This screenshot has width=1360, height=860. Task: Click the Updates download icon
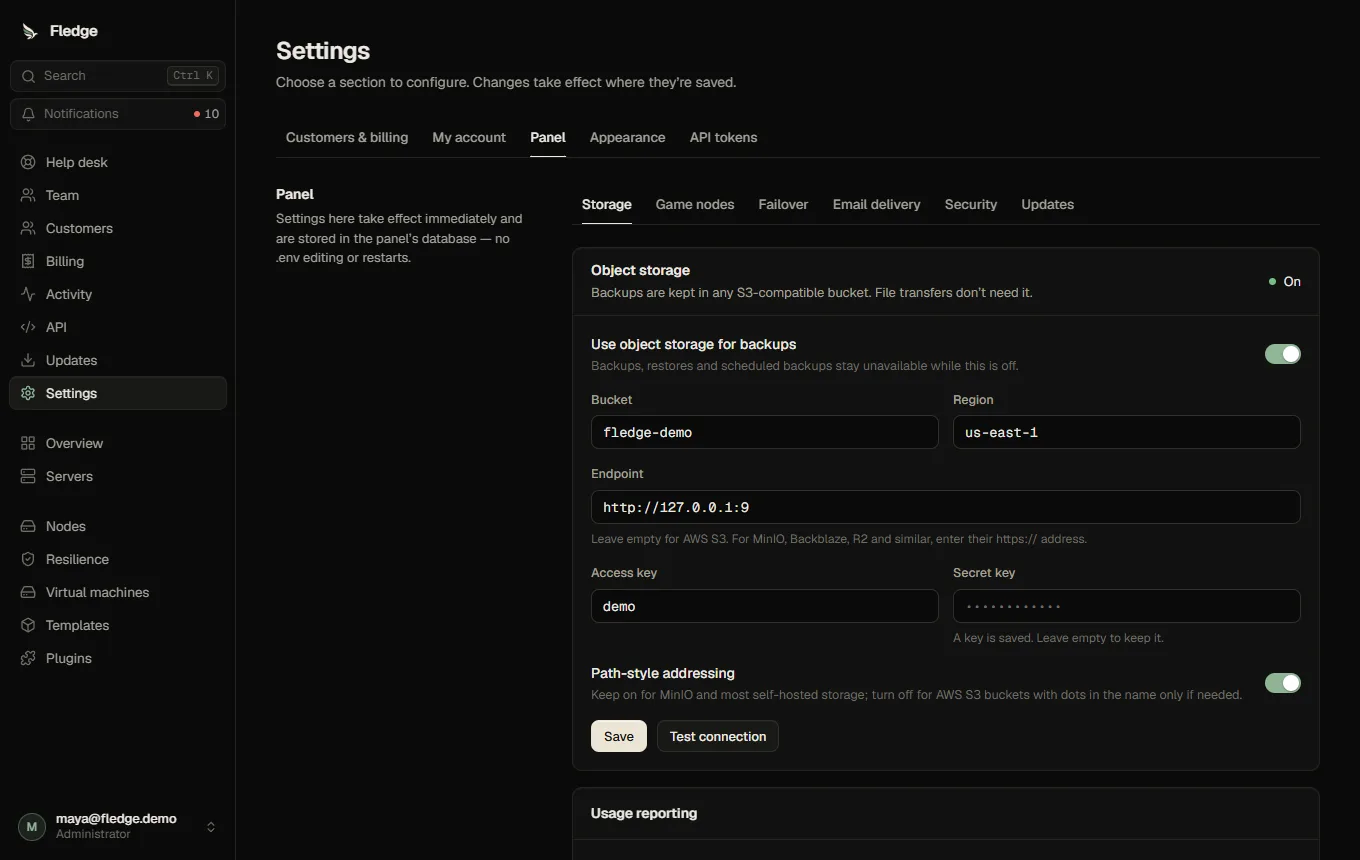(28, 360)
